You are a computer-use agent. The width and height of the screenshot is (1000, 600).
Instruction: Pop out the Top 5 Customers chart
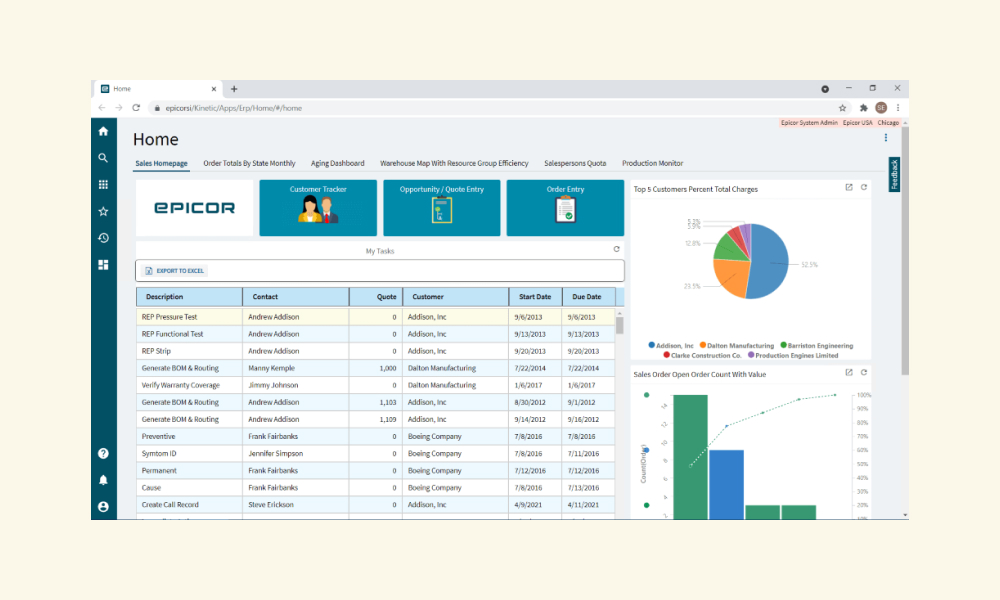click(849, 187)
